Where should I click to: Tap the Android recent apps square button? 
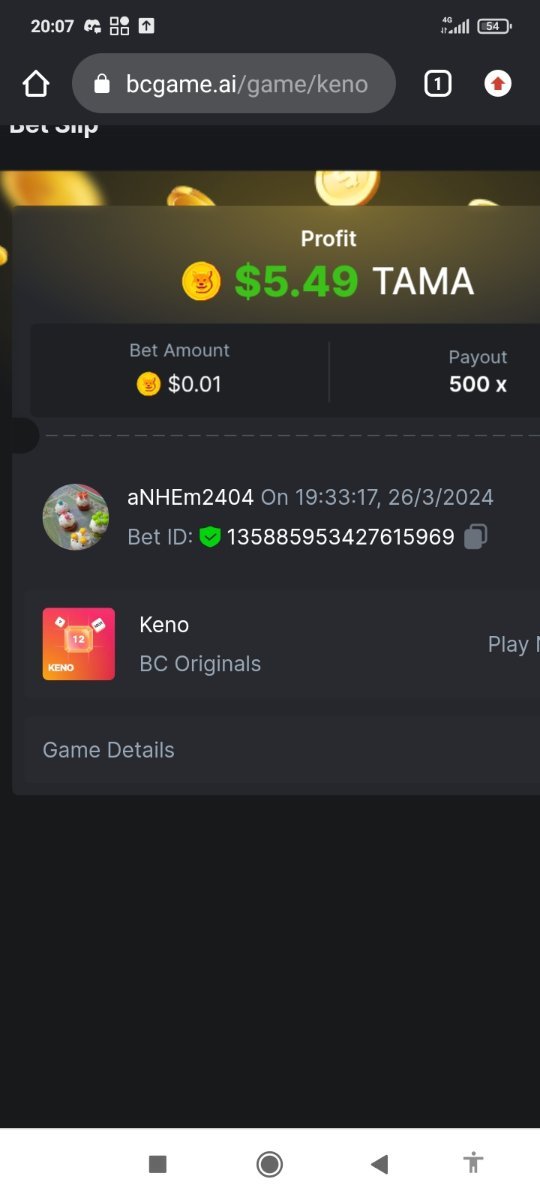[x=157, y=1163]
